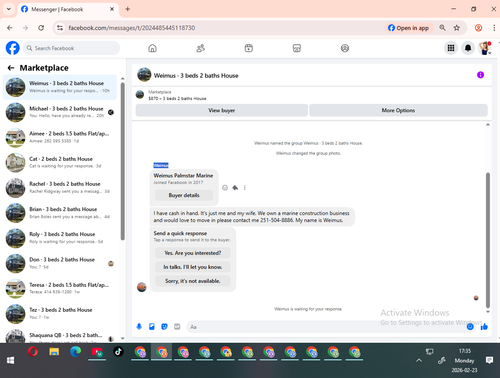Click the More Options button
This screenshot has width=500, height=378.
point(398,110)
